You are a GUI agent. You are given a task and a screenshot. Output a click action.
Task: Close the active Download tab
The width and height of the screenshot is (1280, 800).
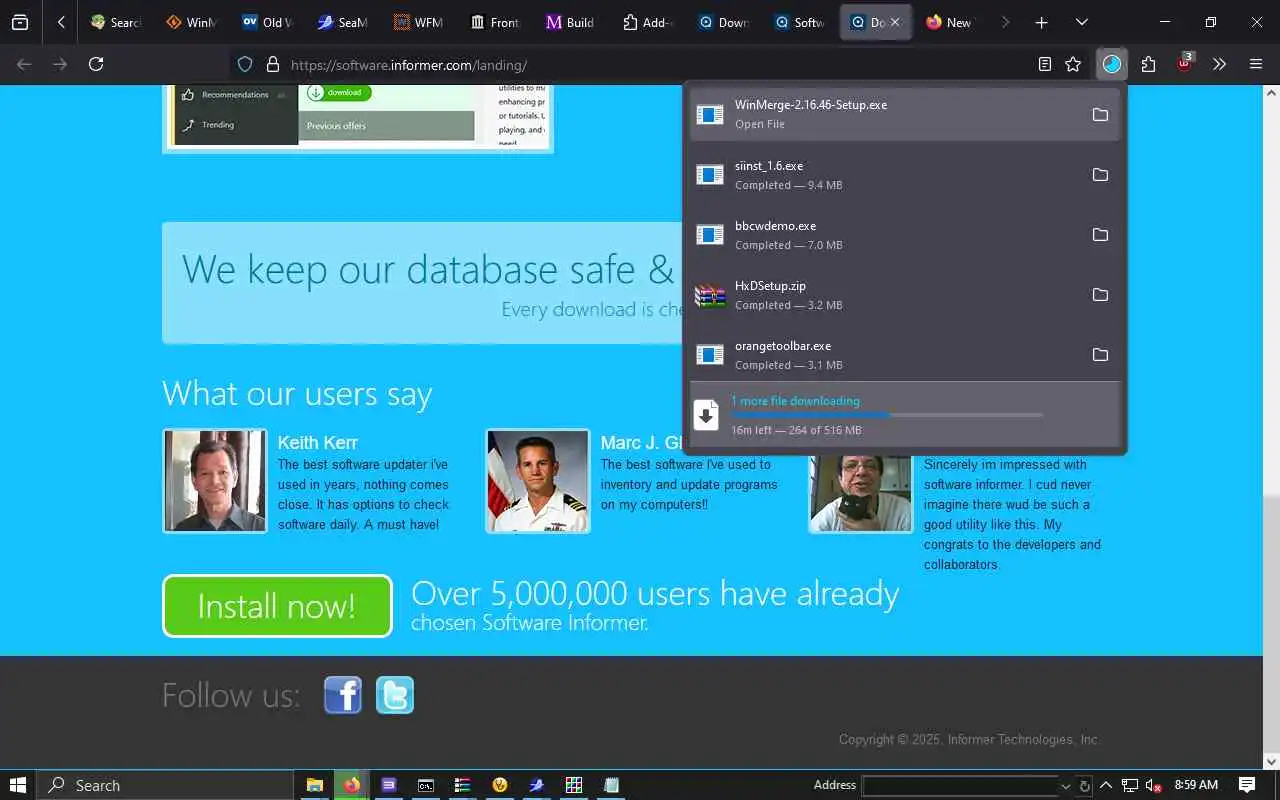point(895,22)
